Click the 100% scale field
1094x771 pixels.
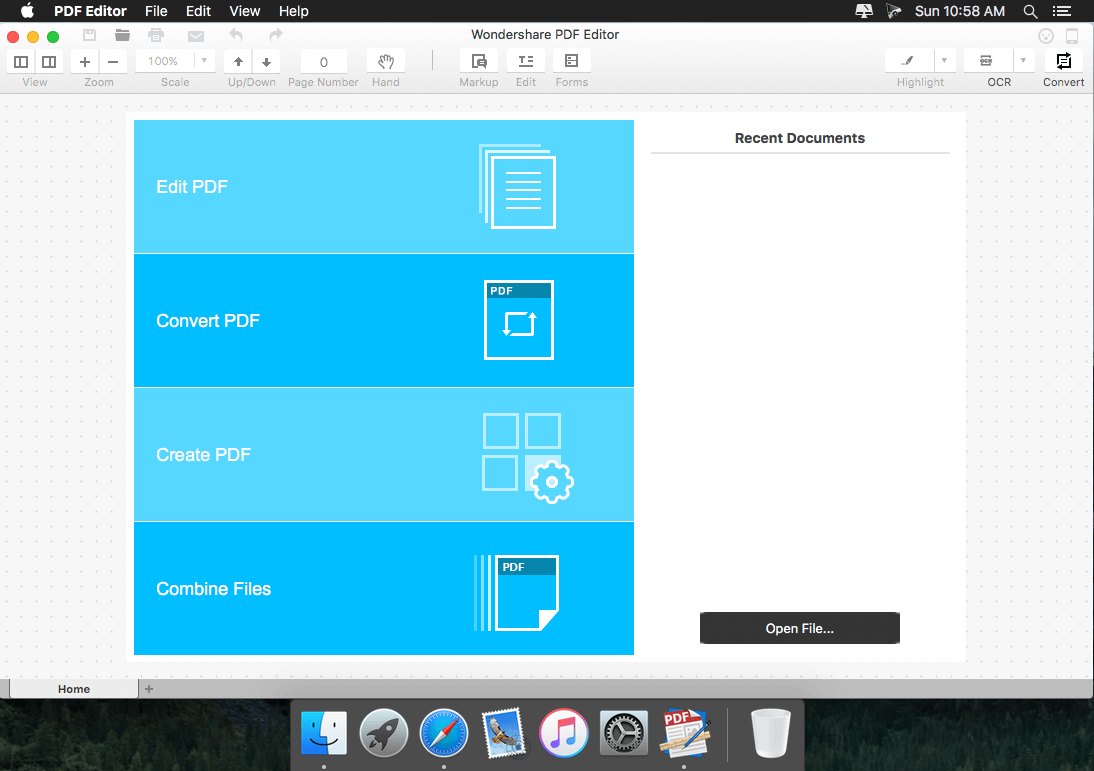(165, 61)
